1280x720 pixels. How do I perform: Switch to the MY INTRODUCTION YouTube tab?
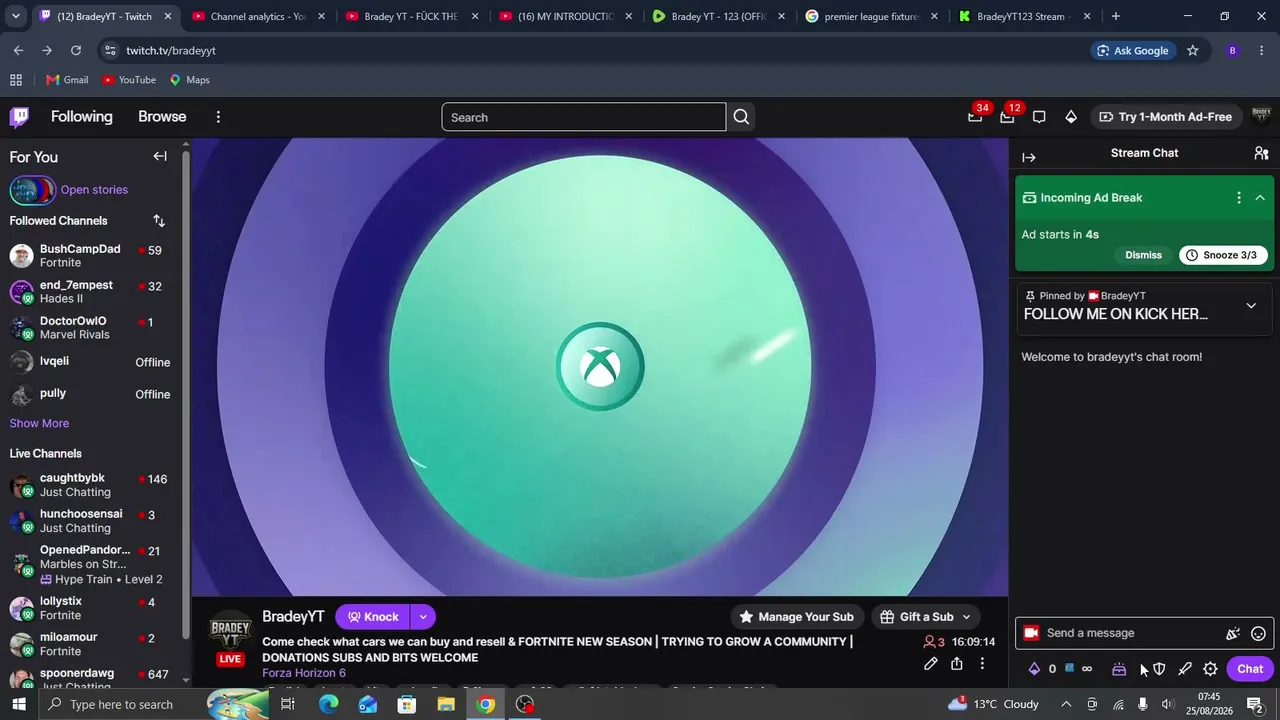tap(563, 16)
